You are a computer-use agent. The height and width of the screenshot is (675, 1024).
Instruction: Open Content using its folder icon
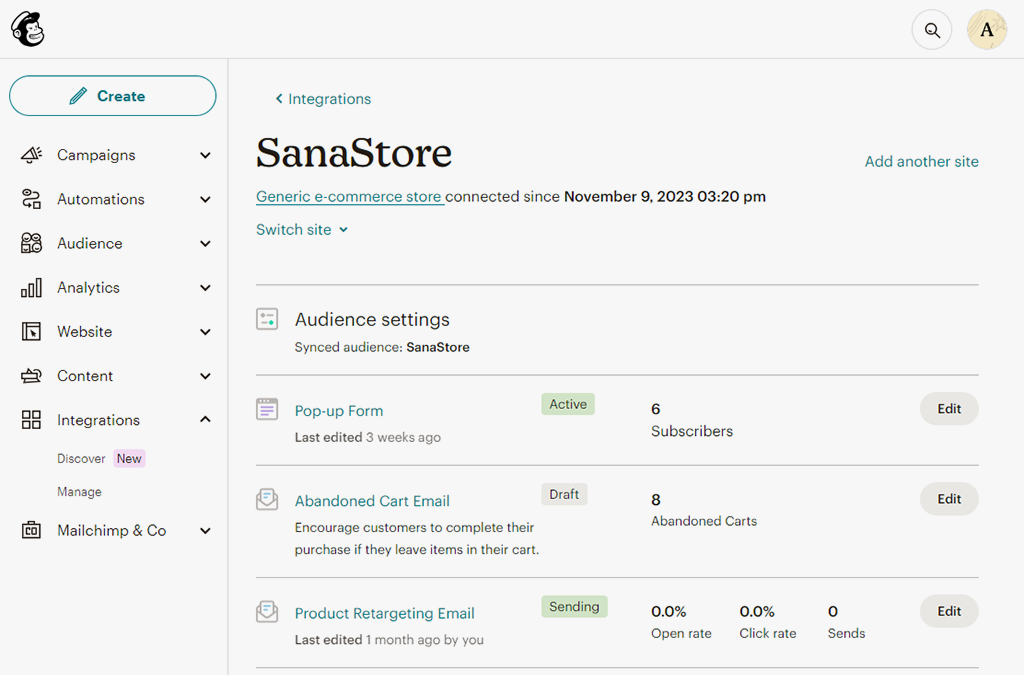tap(32, 375)
